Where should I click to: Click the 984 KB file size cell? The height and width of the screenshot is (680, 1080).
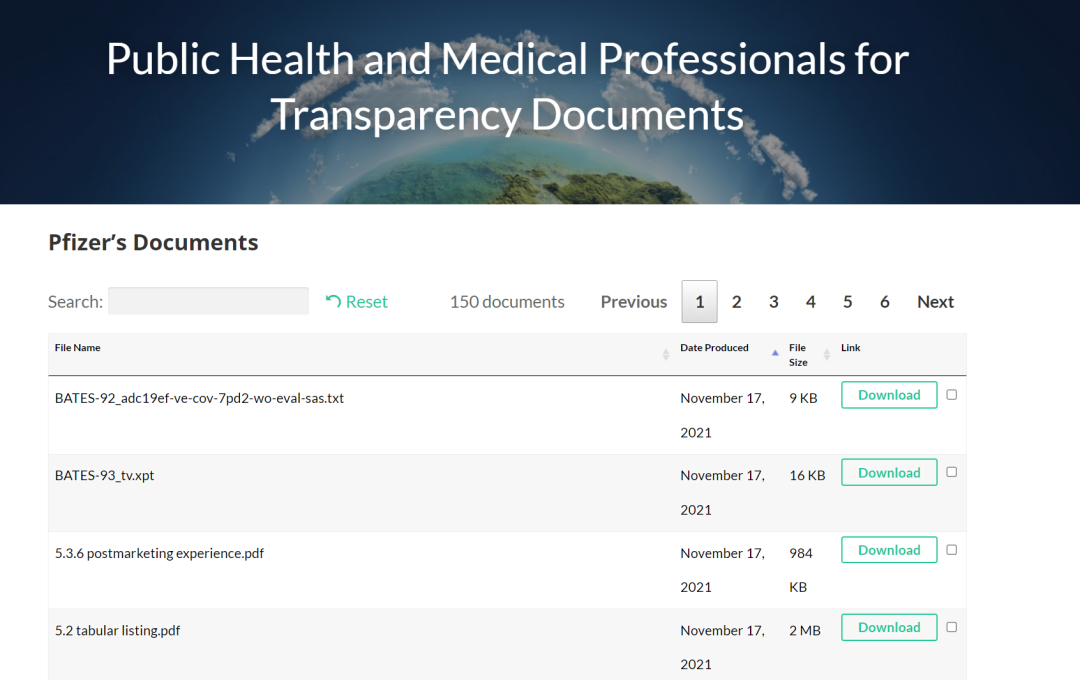tap(801, 570)
